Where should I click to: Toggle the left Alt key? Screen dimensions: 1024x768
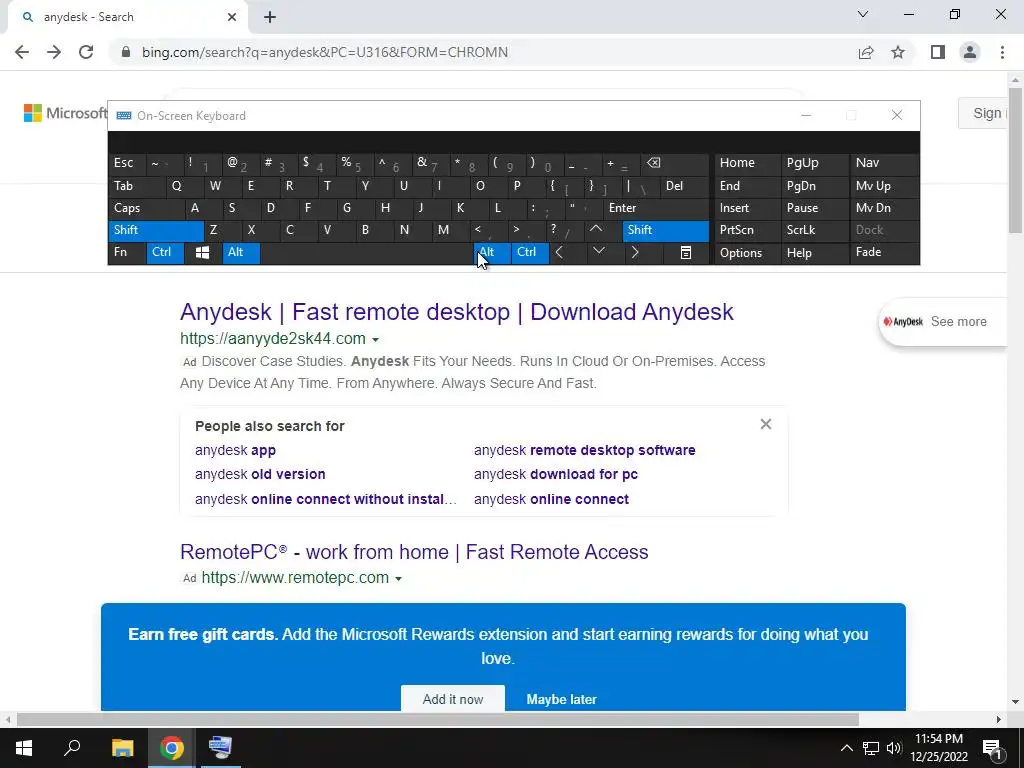point(241,253)
